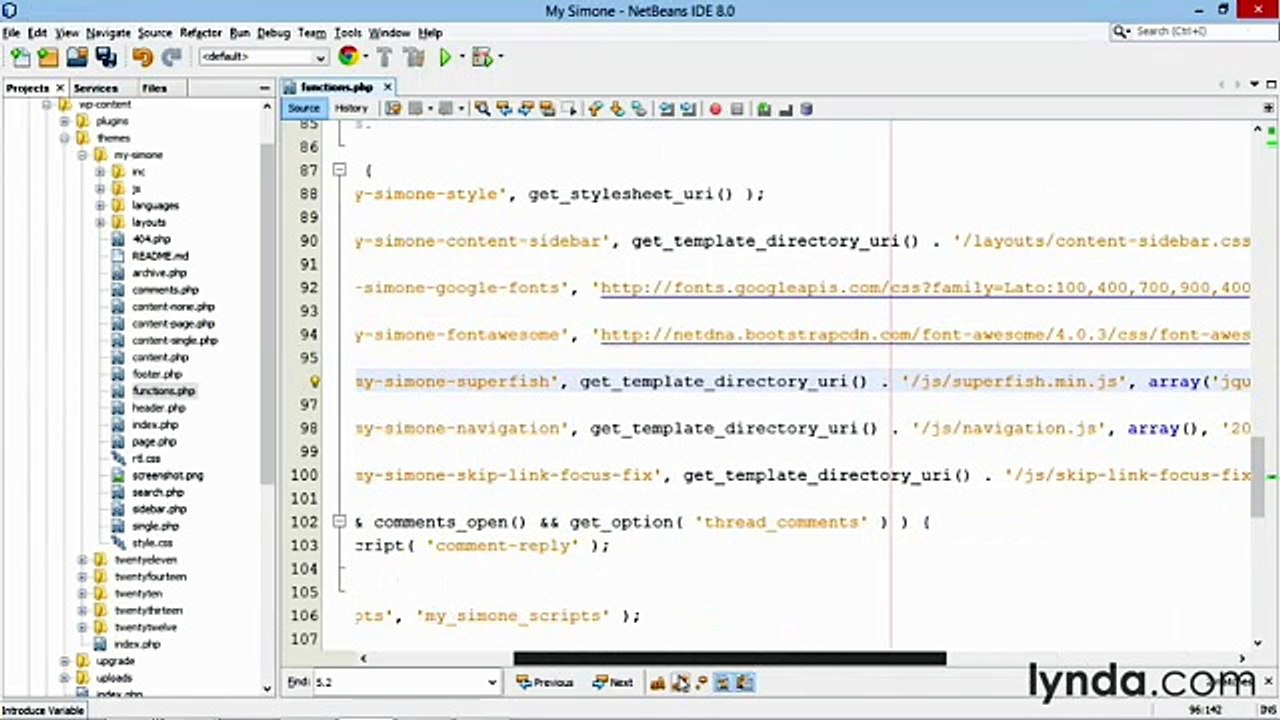Click the Build Project hammer icon

[384, 57]
